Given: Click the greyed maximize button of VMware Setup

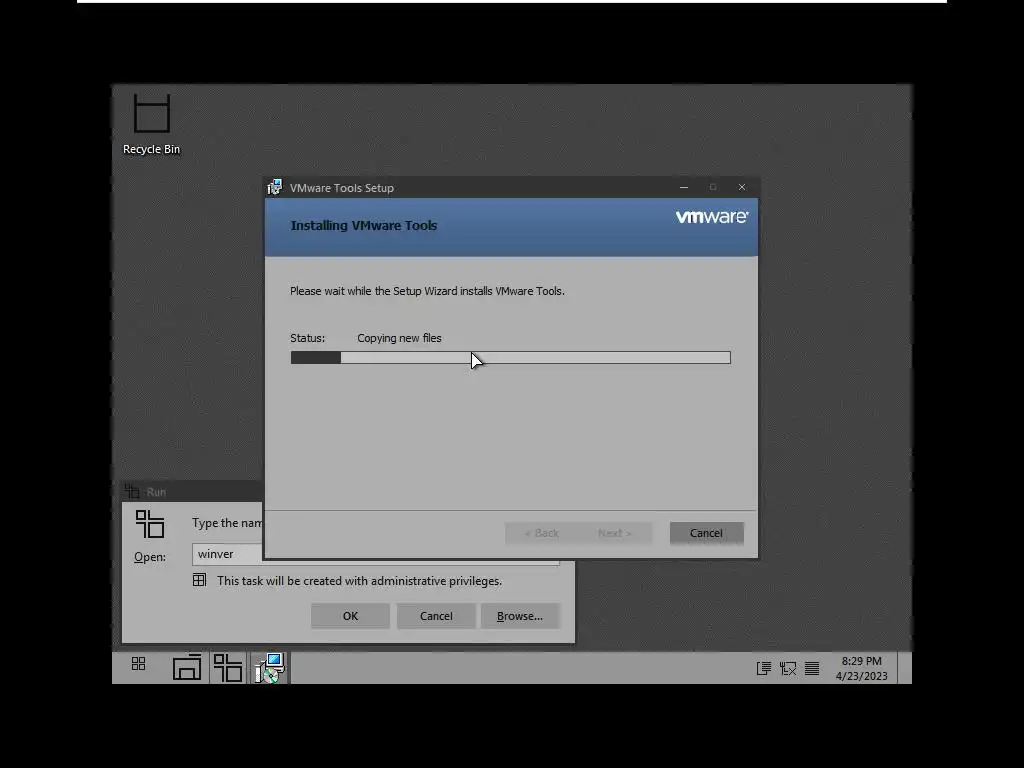Looking at the screenshot, I should click(x=712, y=187).
